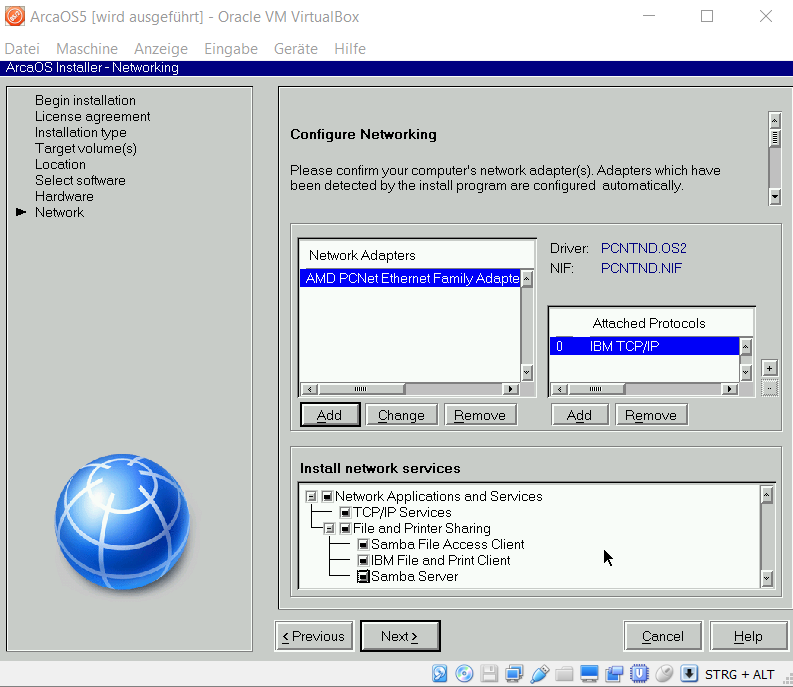
Task: Click network services list scroll down arrow
Action: click(767, 578)
